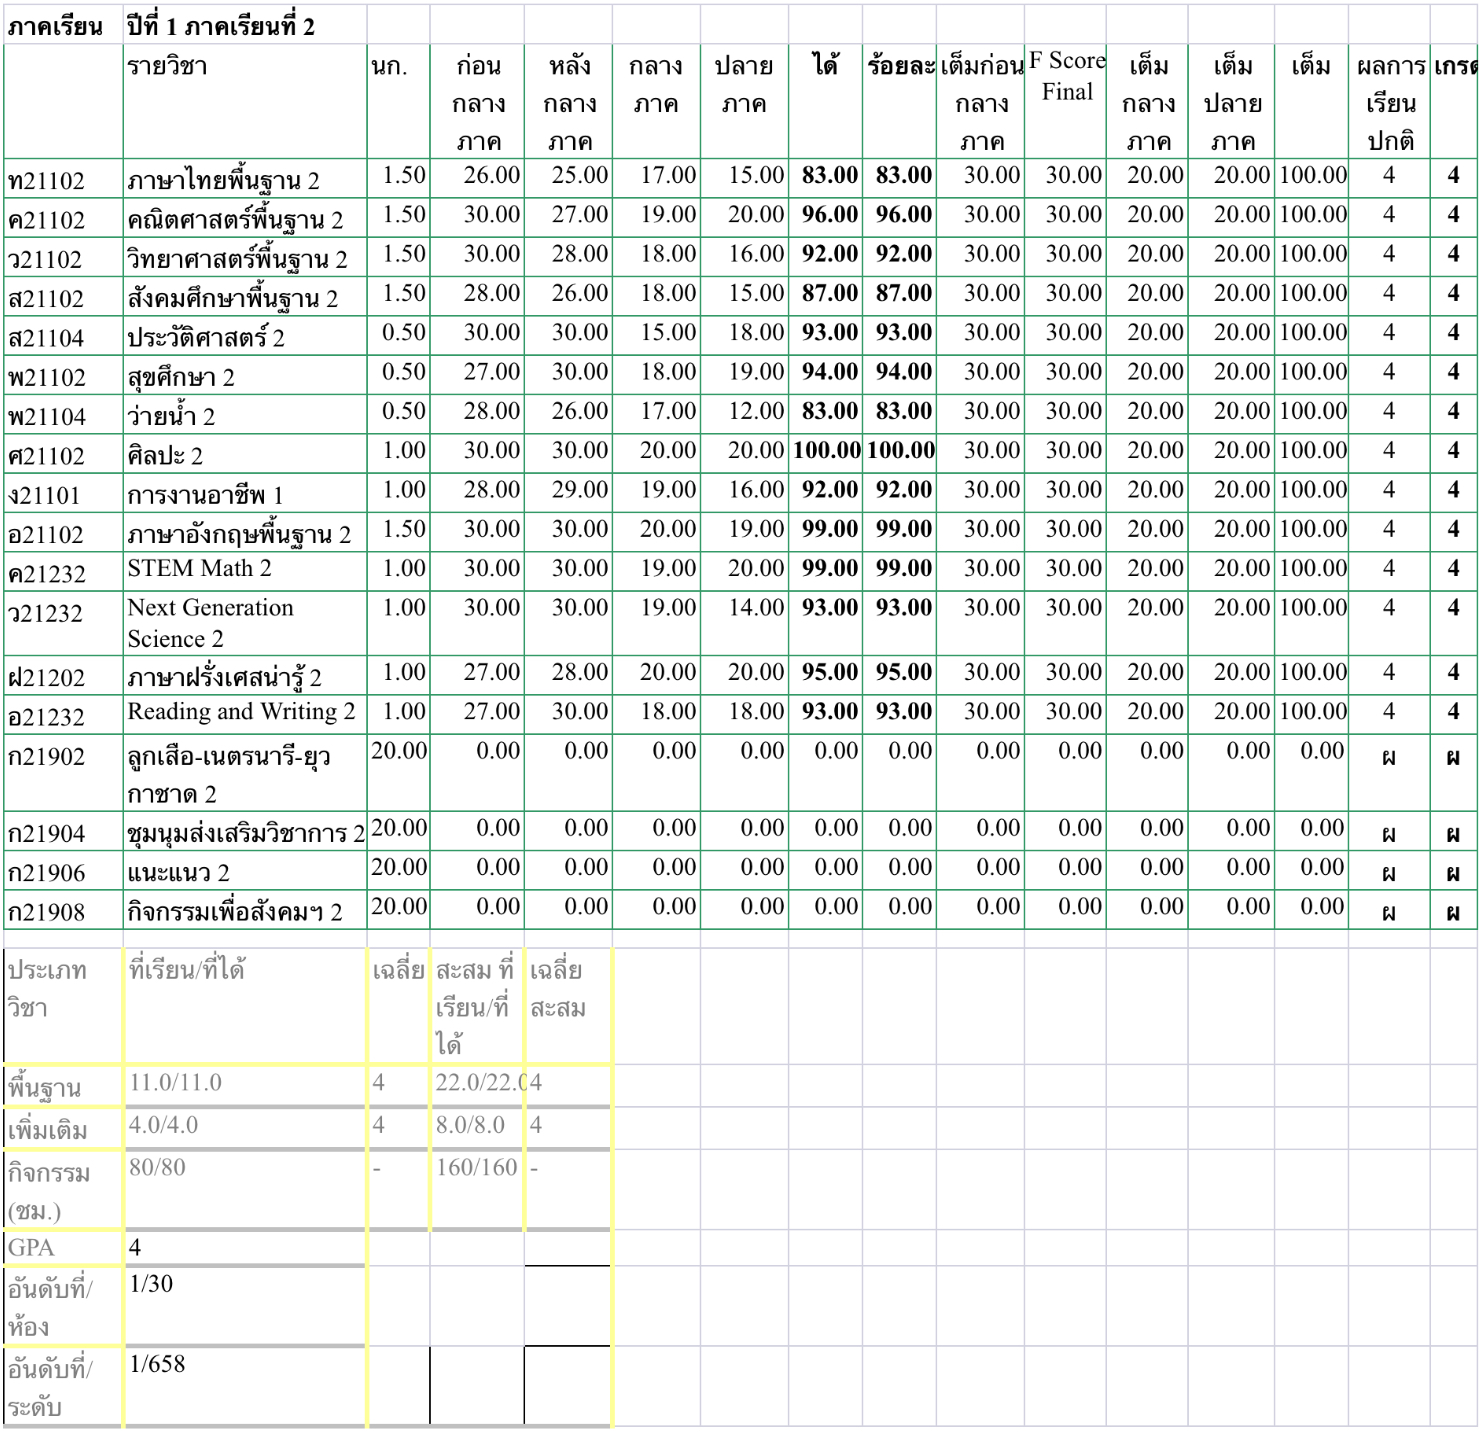The image size is (1482, 1433).
Task: Select the level rank value 1/658
Action: [245, 1386]
